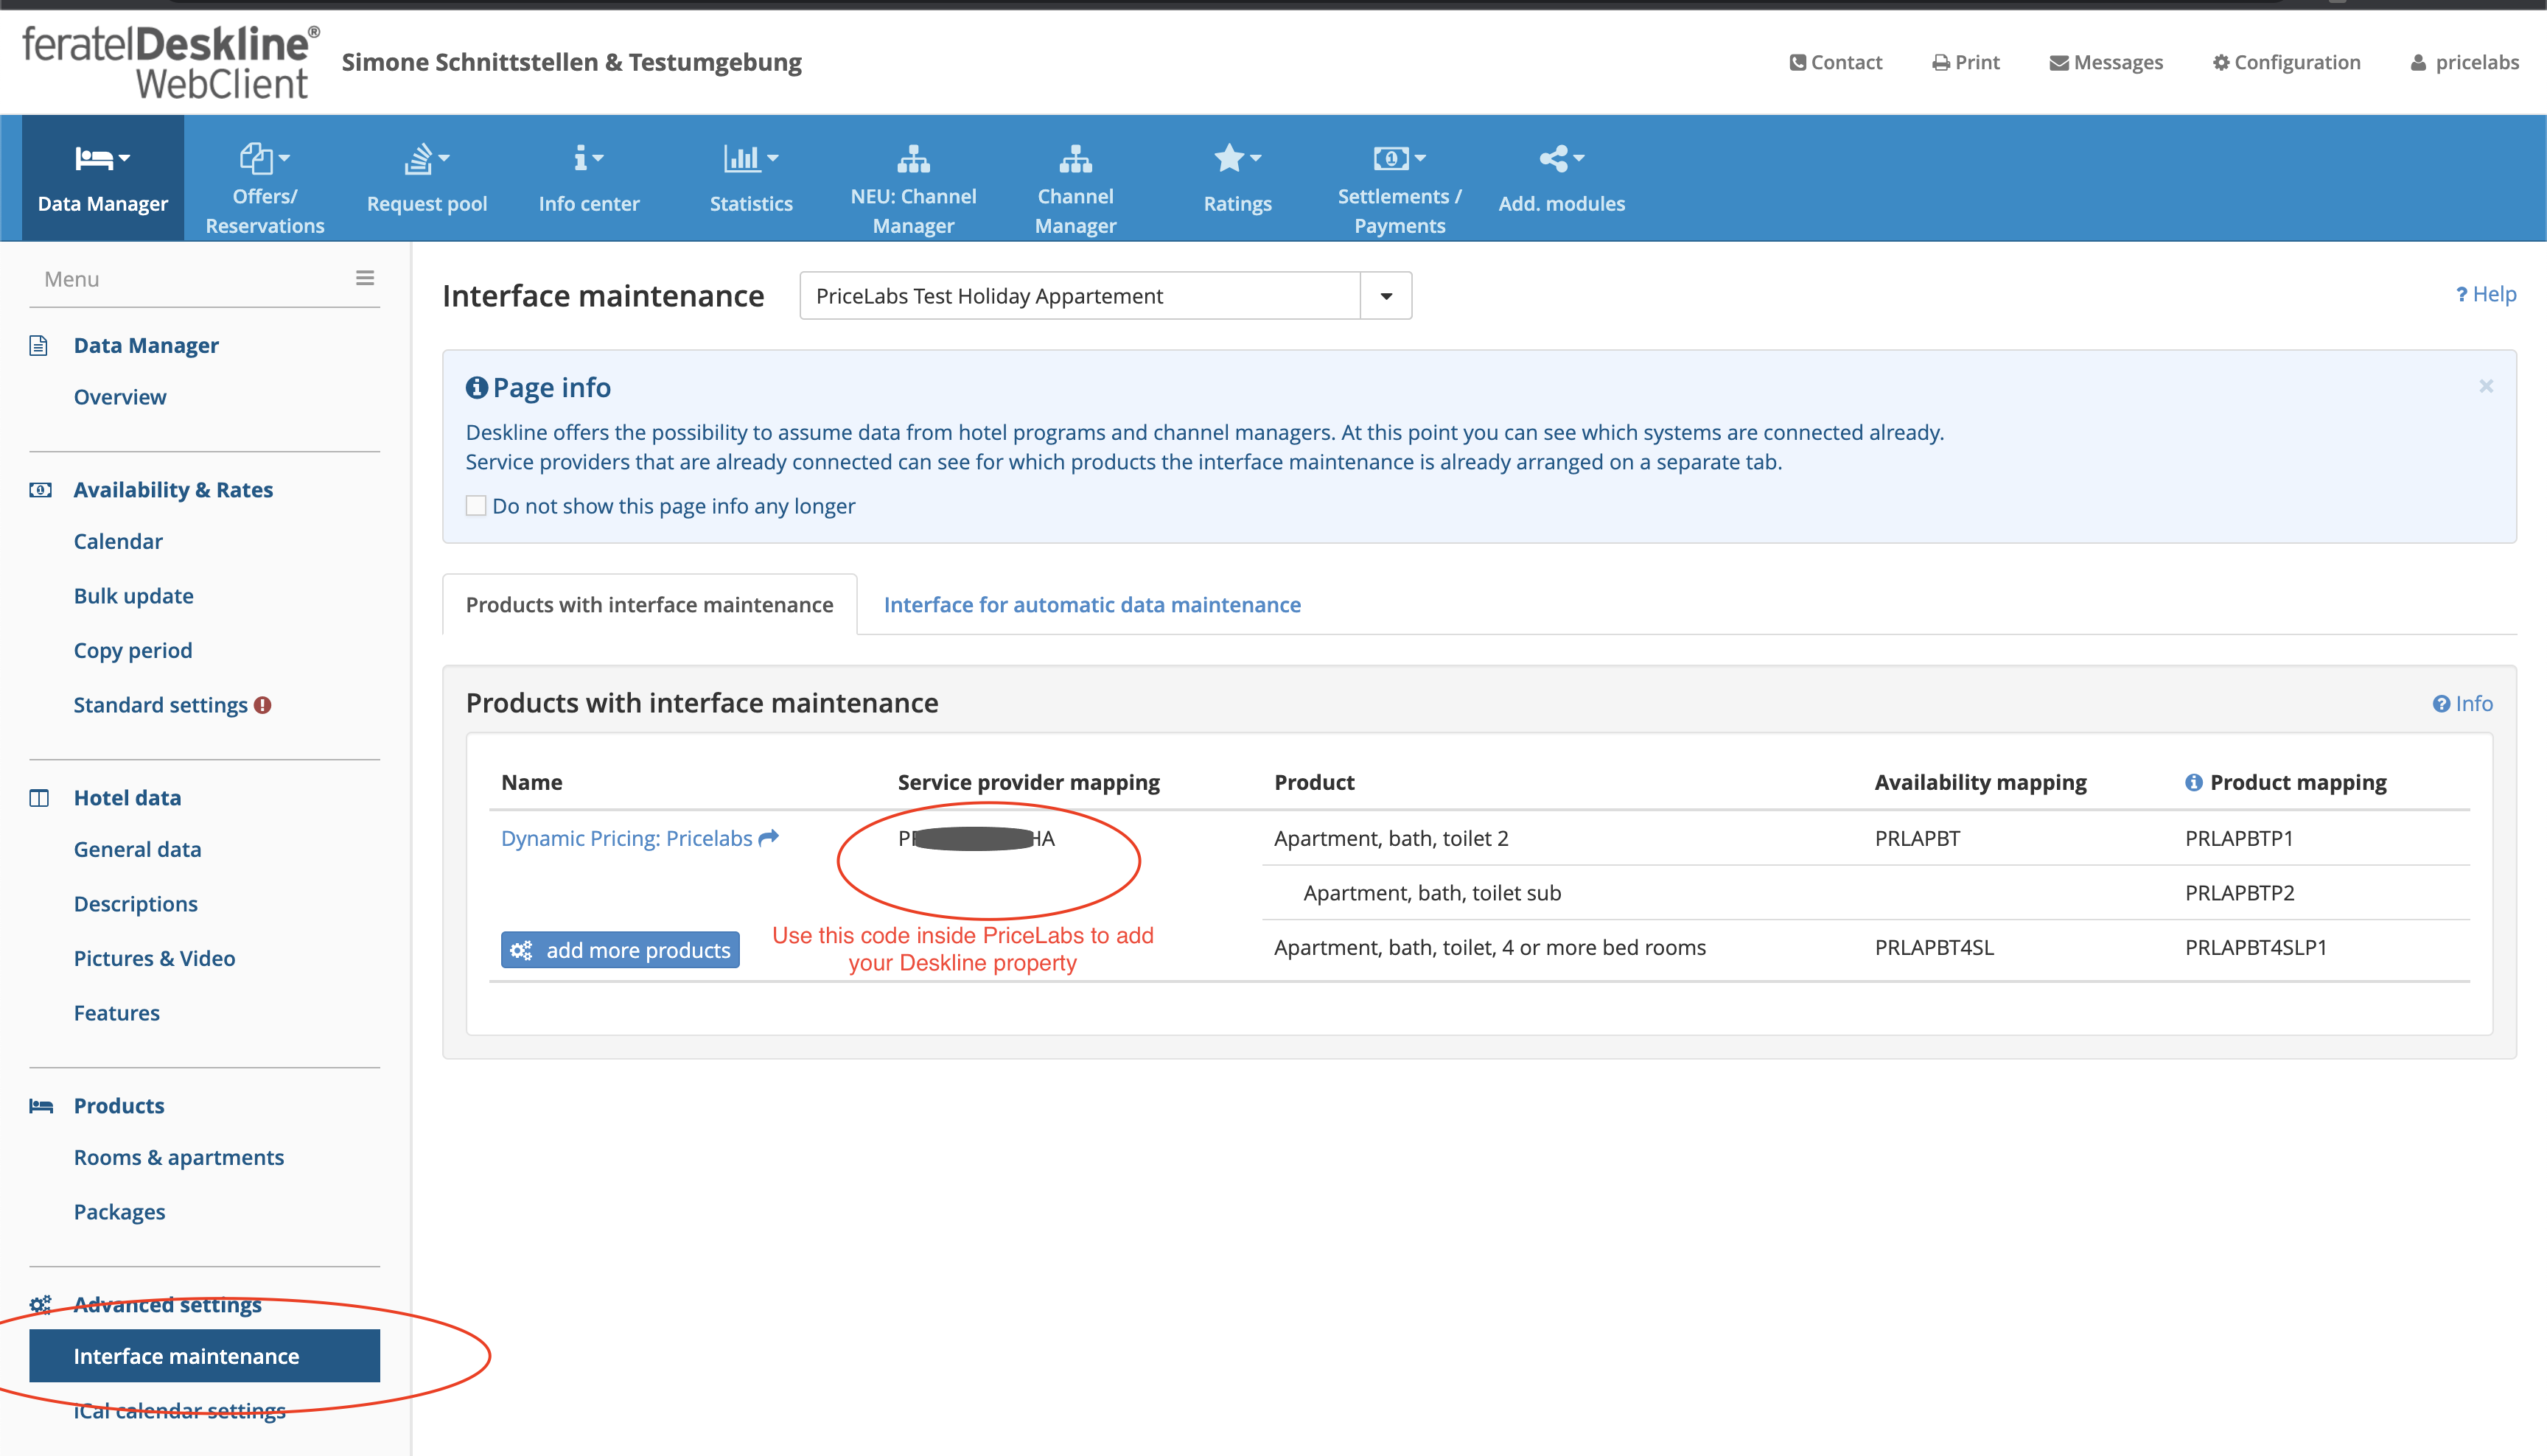This screenshot has height=1456, width=2547.
Task: Click Hotel data book icon in sidebar
Action: point(39,798)
